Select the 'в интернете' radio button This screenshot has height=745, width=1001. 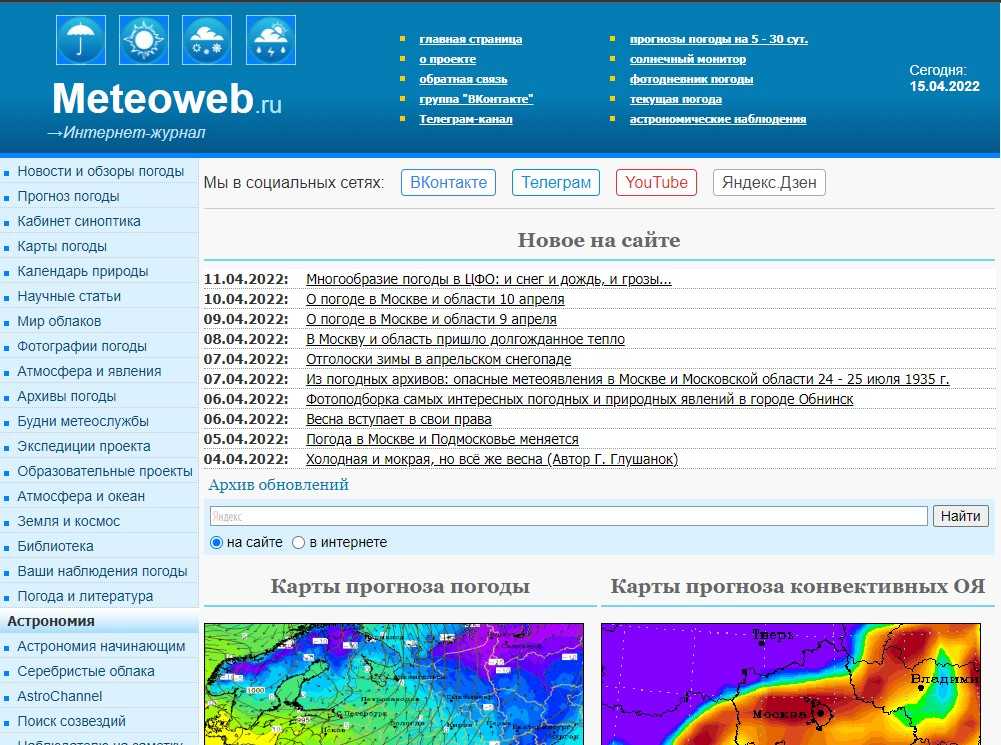(298, 542)
